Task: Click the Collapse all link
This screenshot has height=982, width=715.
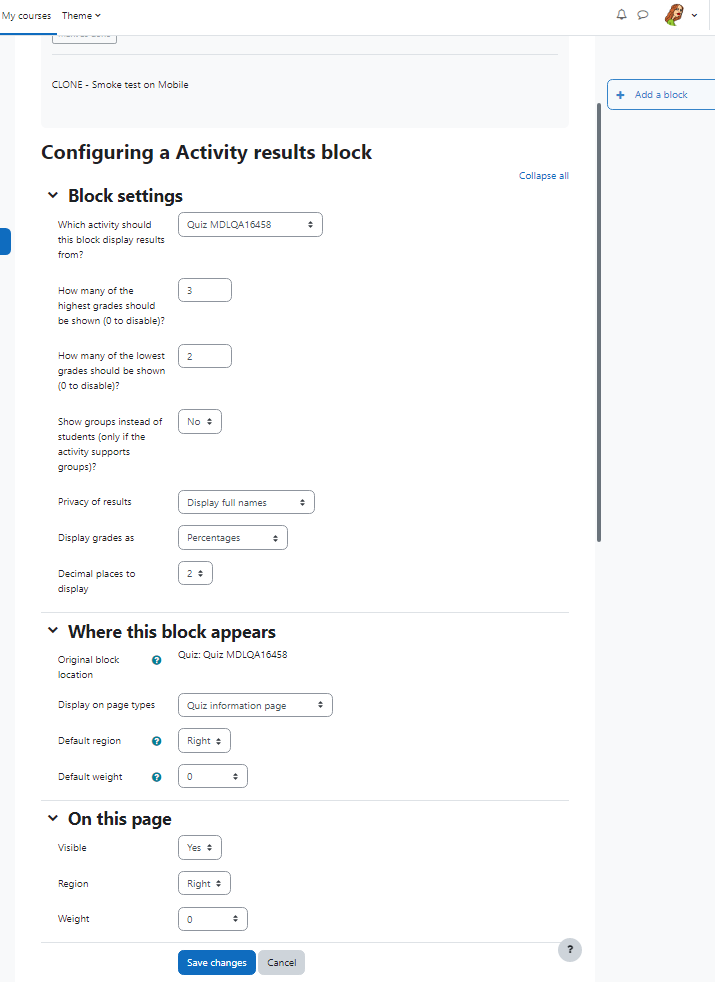Action: (543, 176)
